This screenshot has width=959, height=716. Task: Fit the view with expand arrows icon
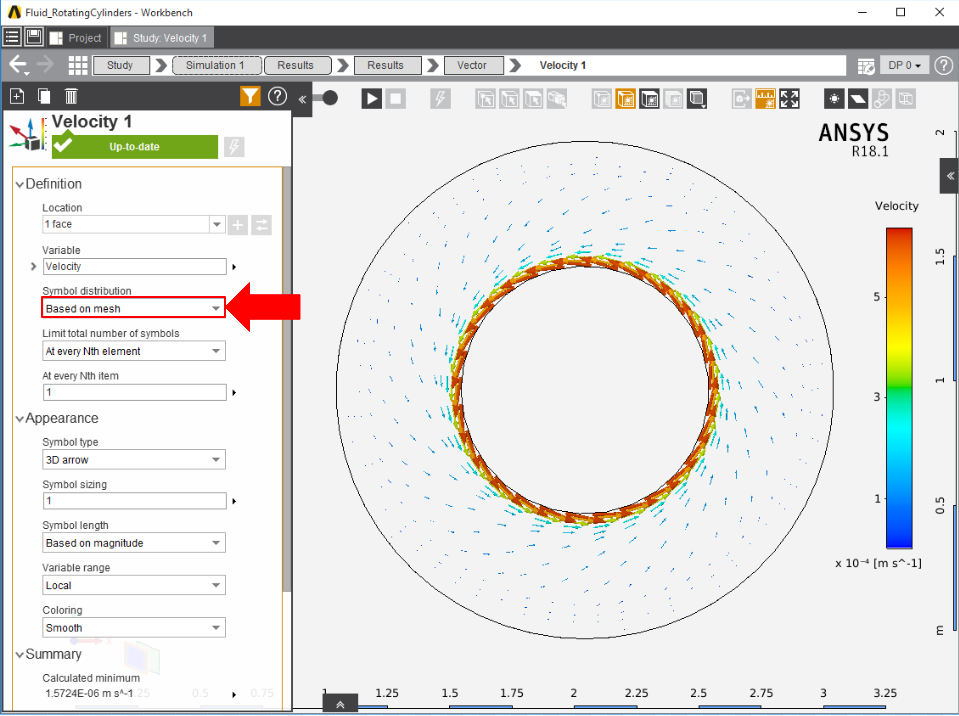click(789, 98)
